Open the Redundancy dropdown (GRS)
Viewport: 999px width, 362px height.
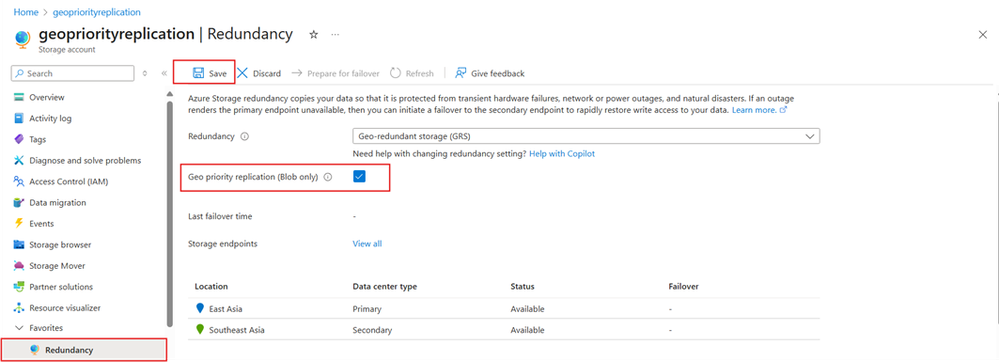[x=586, y=136]
